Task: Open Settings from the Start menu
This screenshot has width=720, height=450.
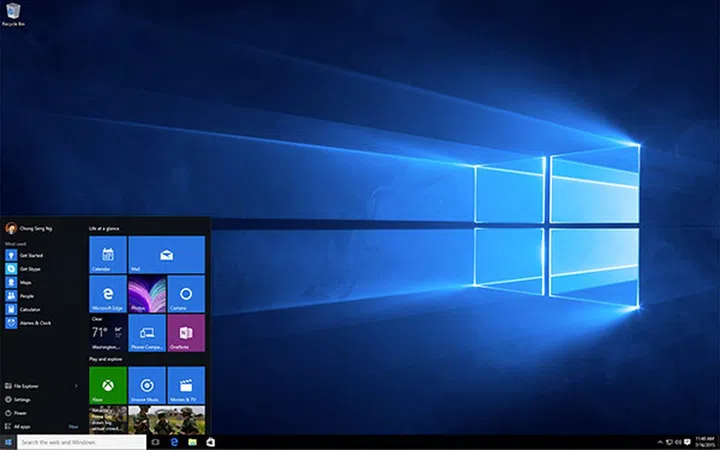Action: pos(22,399)
